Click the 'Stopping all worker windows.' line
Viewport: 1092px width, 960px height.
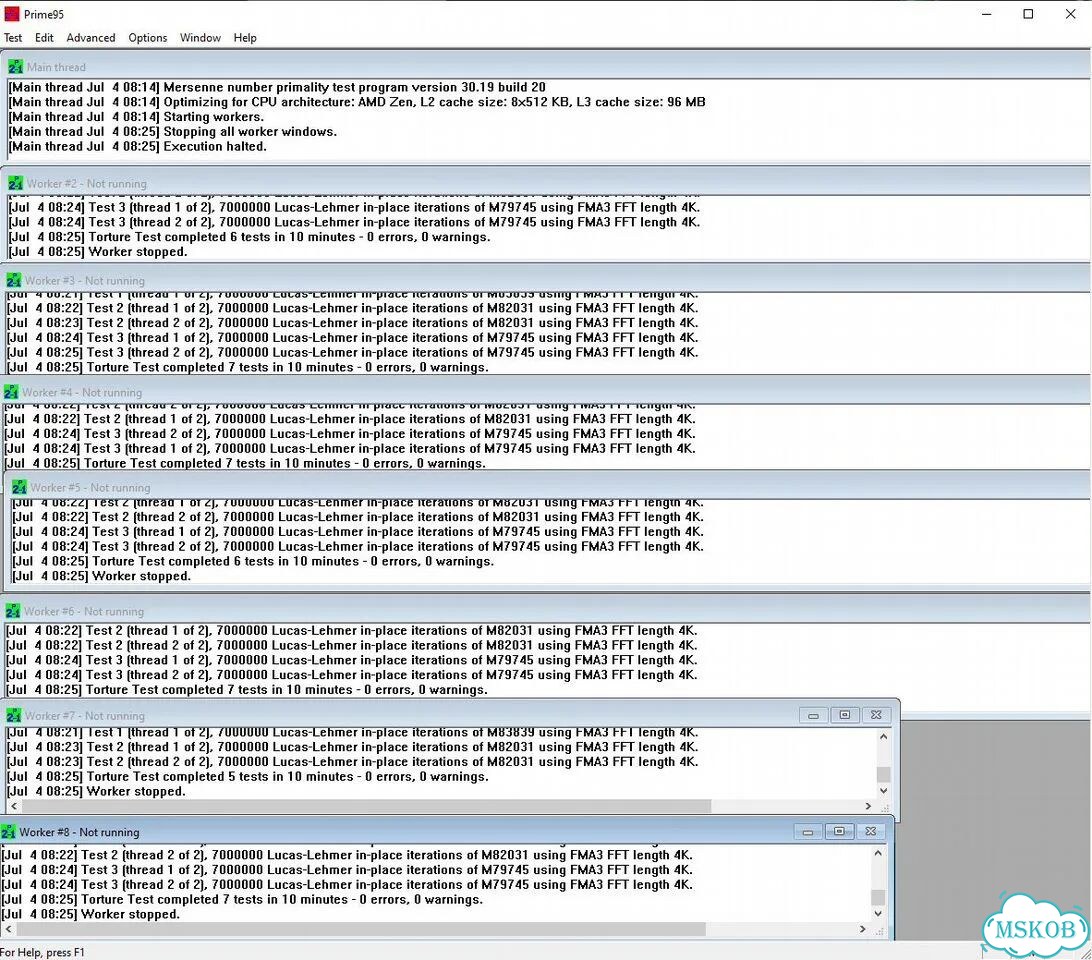tap(173, 132)
